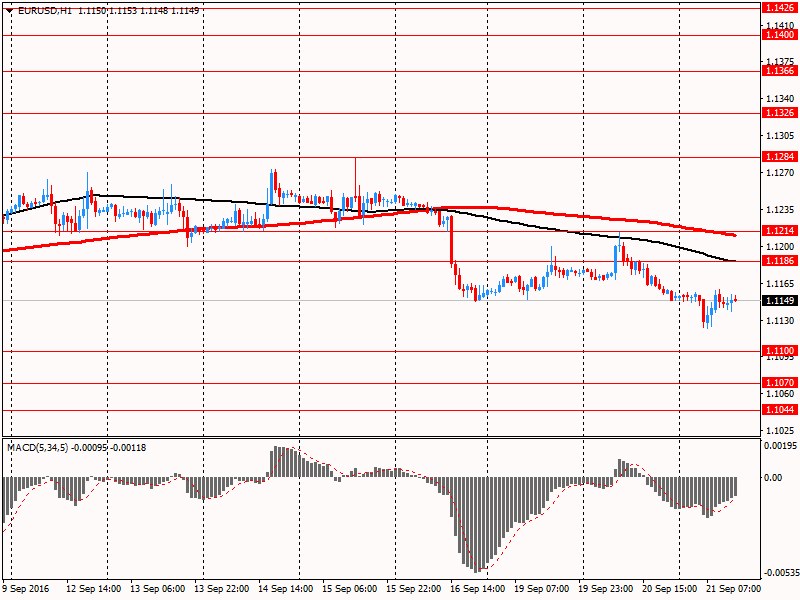Click the 1.1060 price axis label
The image size is (800, 600).
coord(780,394)
